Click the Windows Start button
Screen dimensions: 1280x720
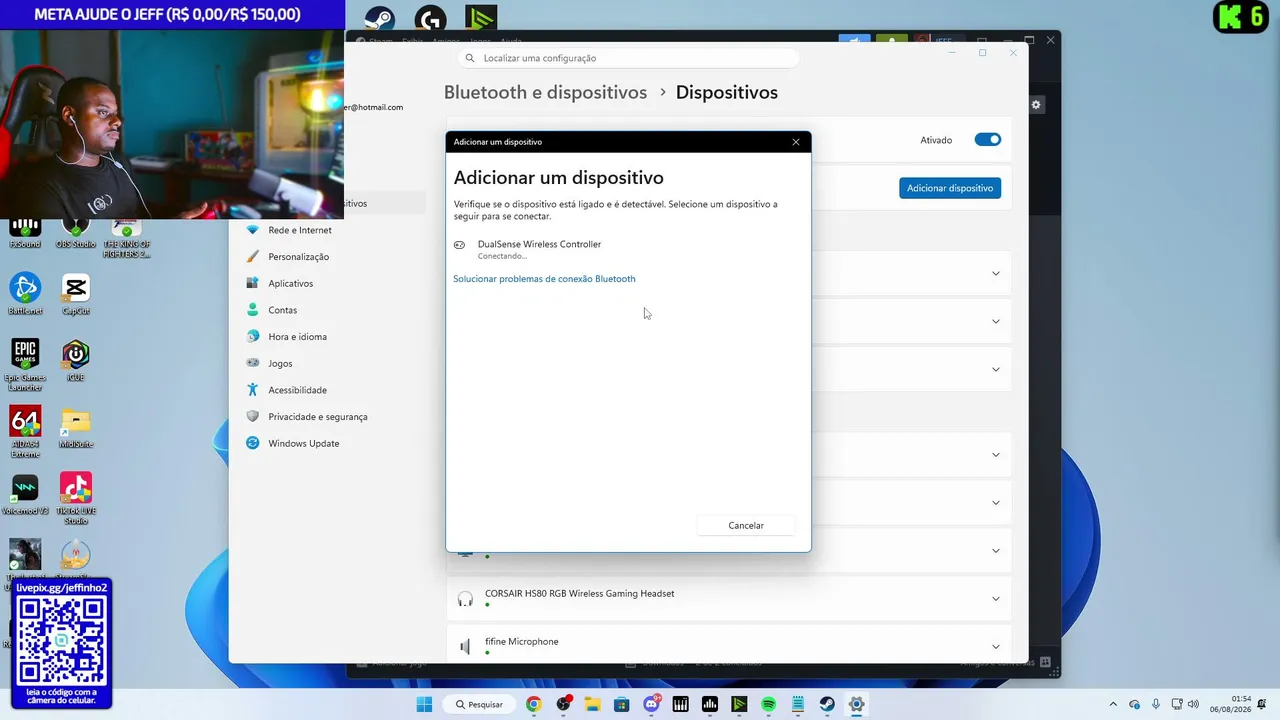click(424, 704)
